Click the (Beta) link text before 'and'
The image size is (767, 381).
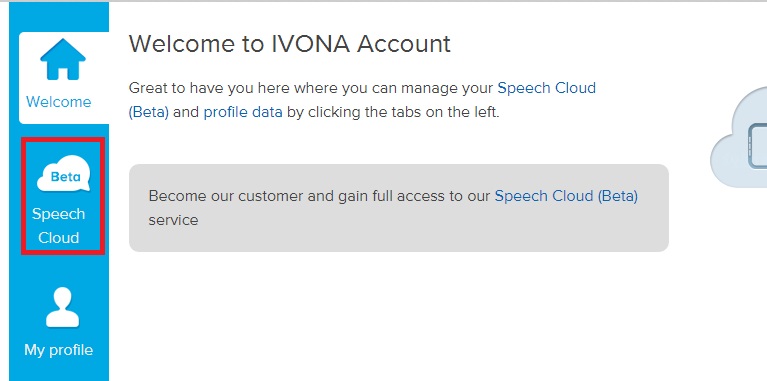[x=149, y=112]
